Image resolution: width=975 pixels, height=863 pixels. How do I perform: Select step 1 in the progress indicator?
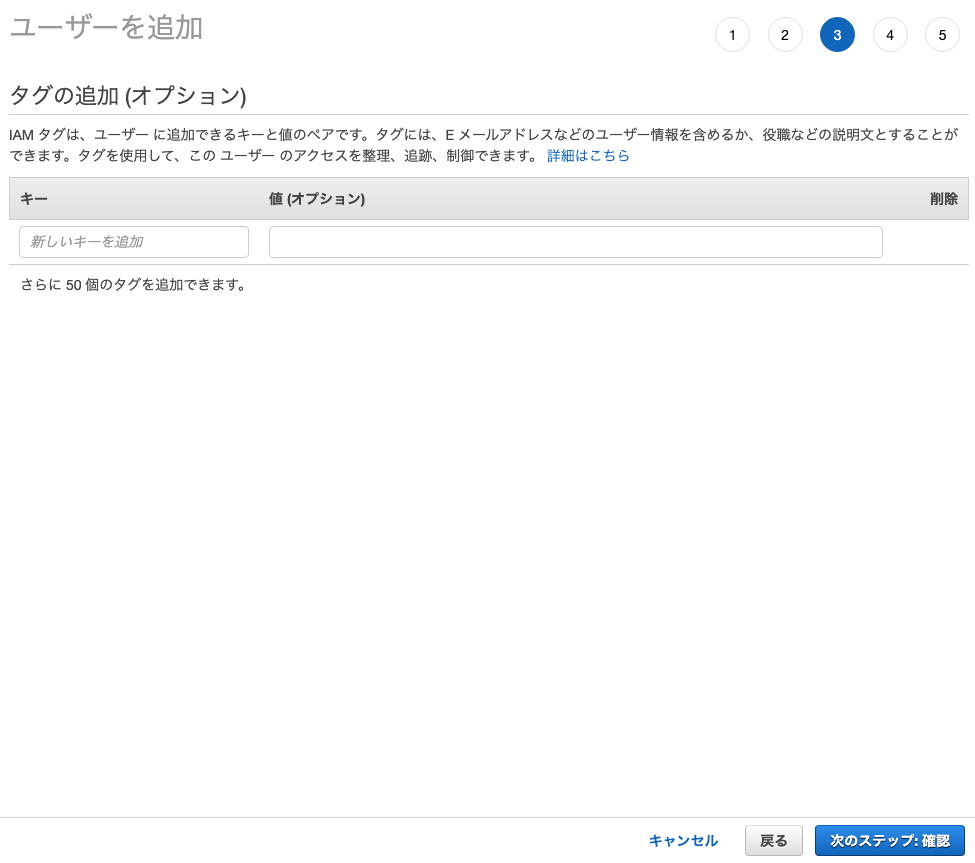pos(732,34)
